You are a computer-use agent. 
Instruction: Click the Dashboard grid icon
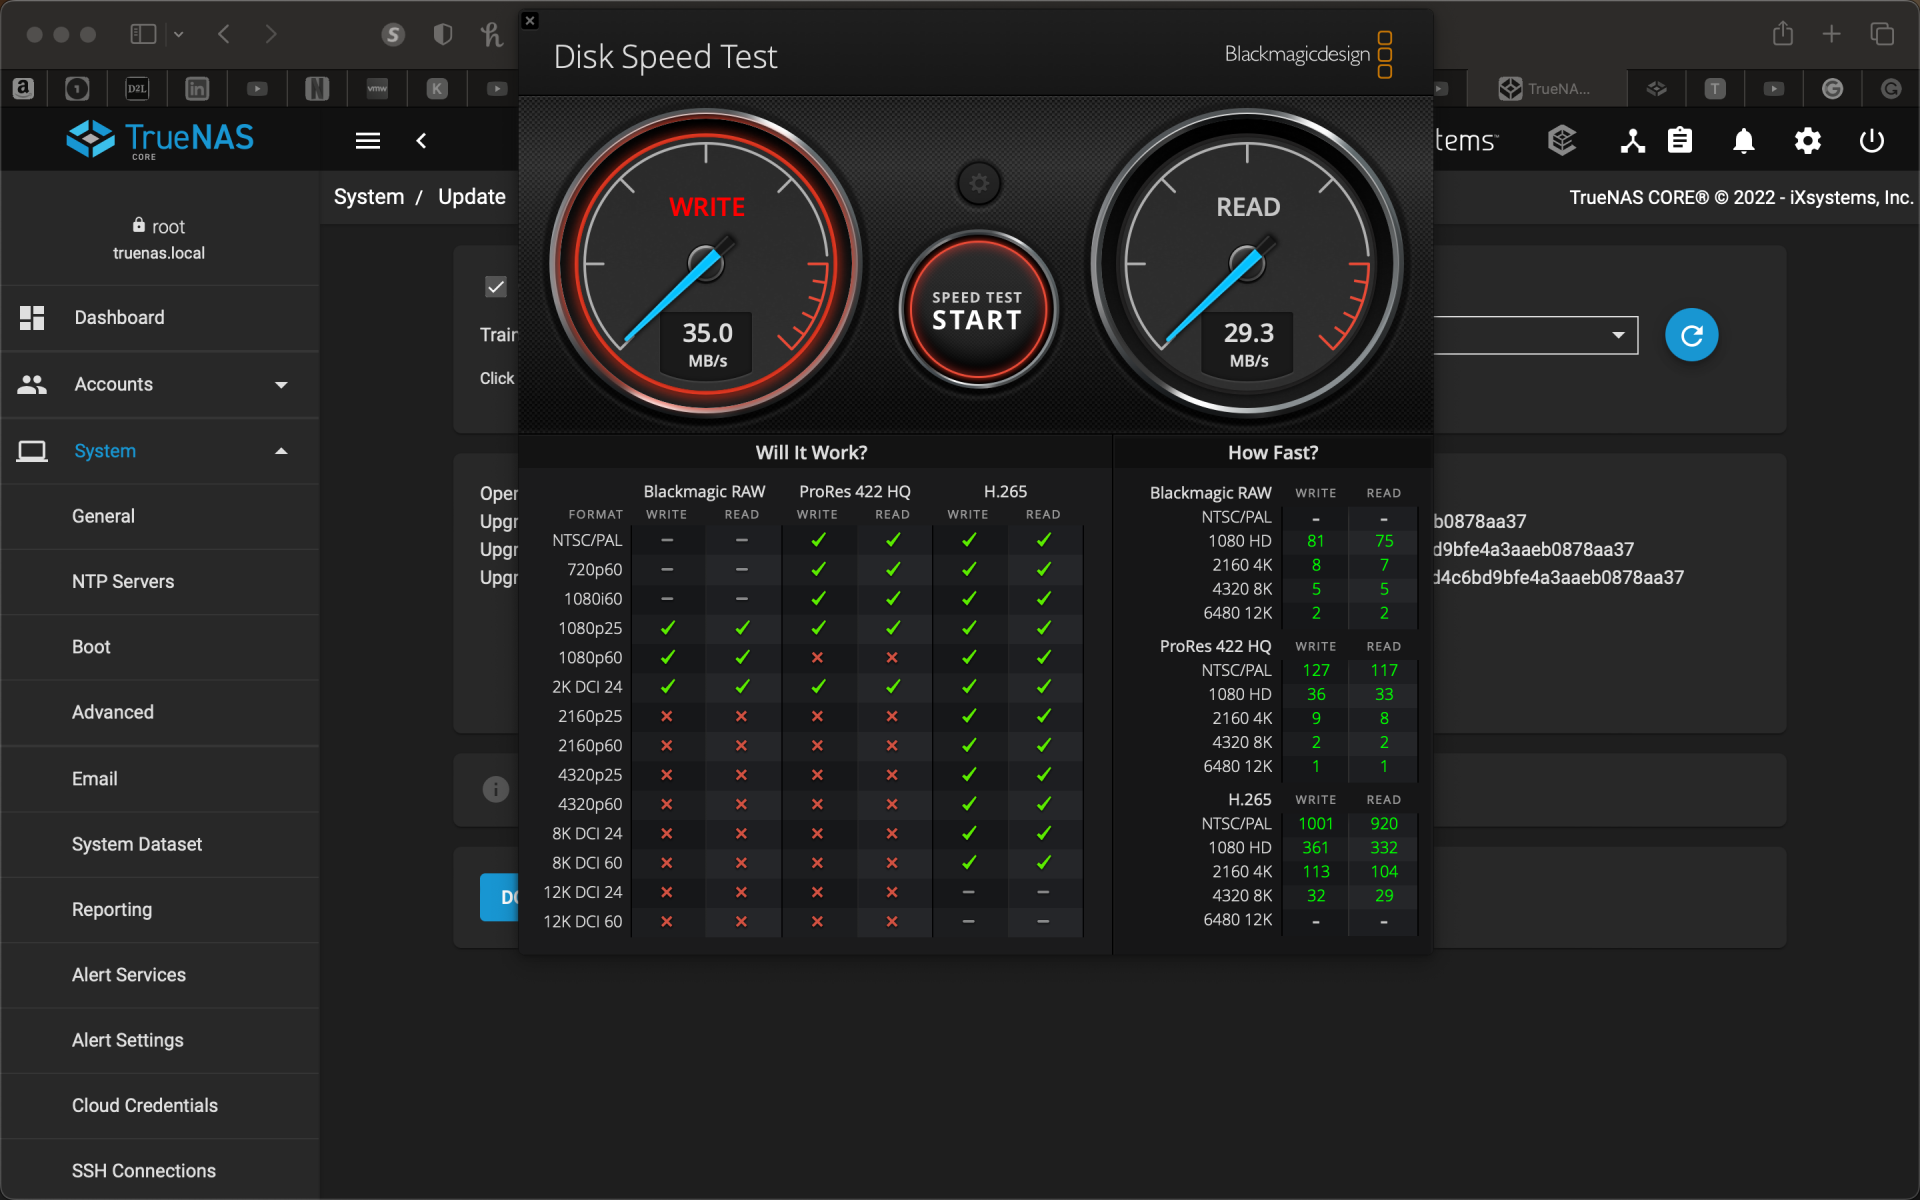pos(32,318)
